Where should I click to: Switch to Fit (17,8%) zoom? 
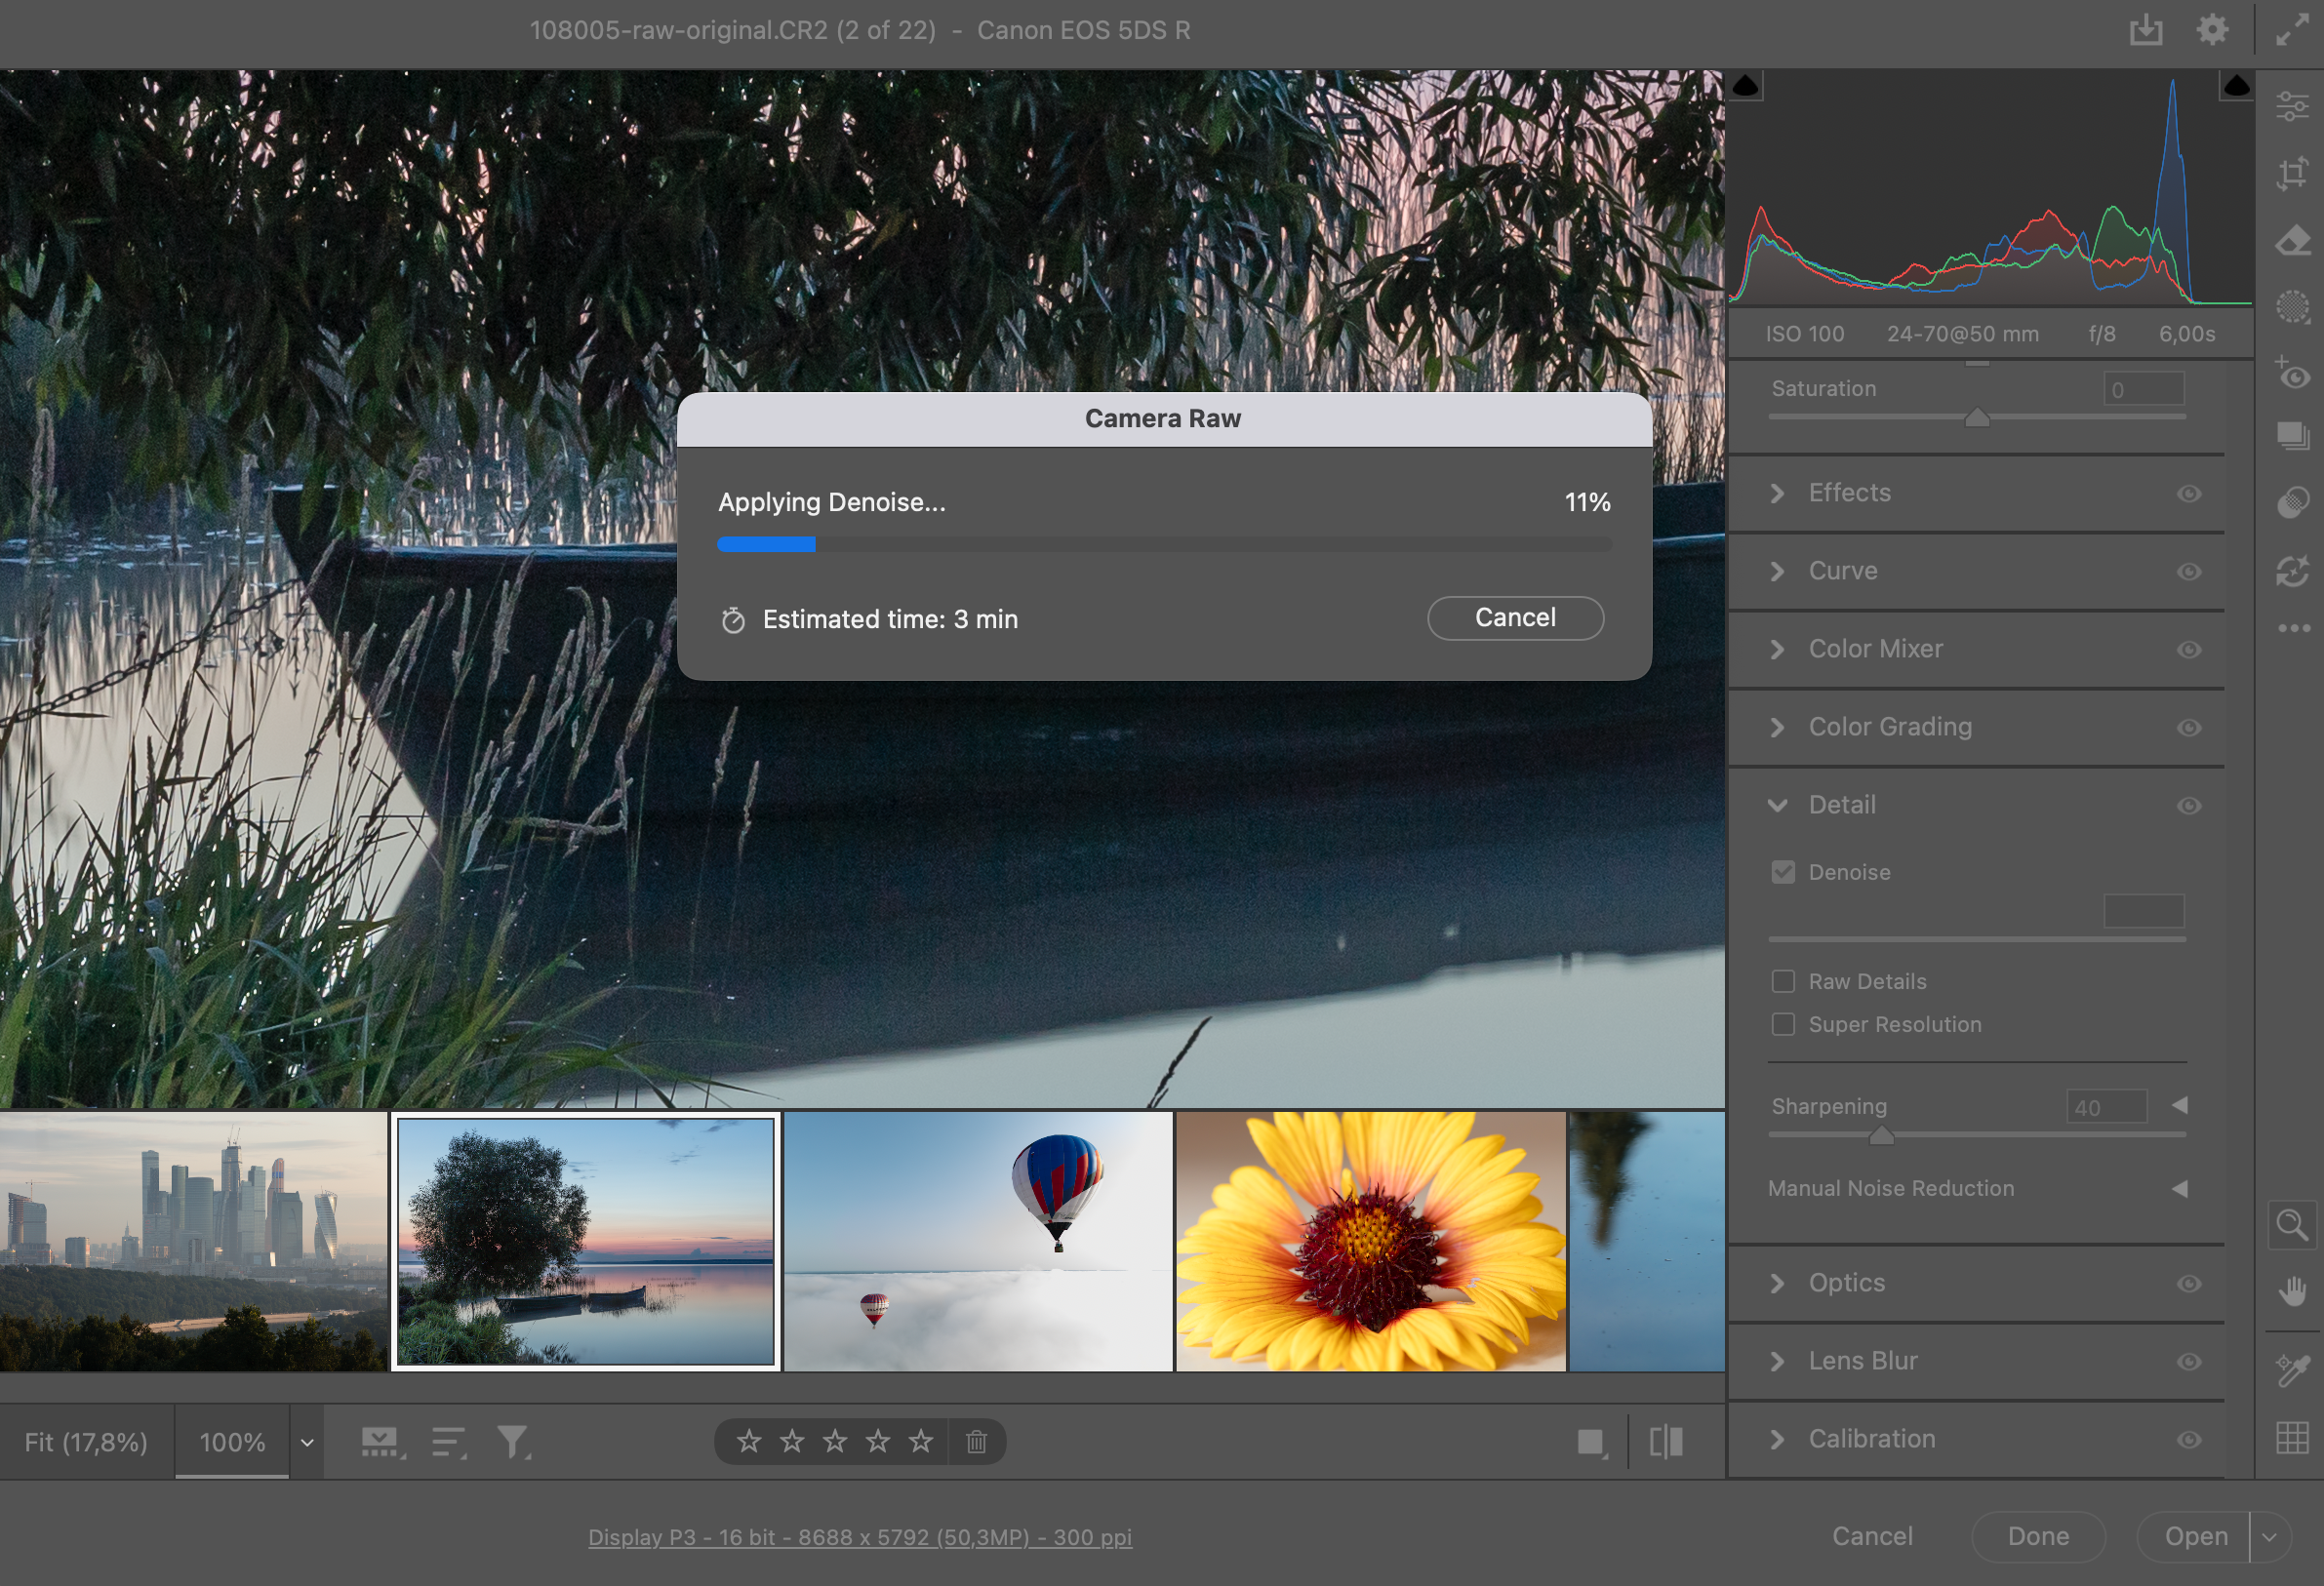point(86,1442)
